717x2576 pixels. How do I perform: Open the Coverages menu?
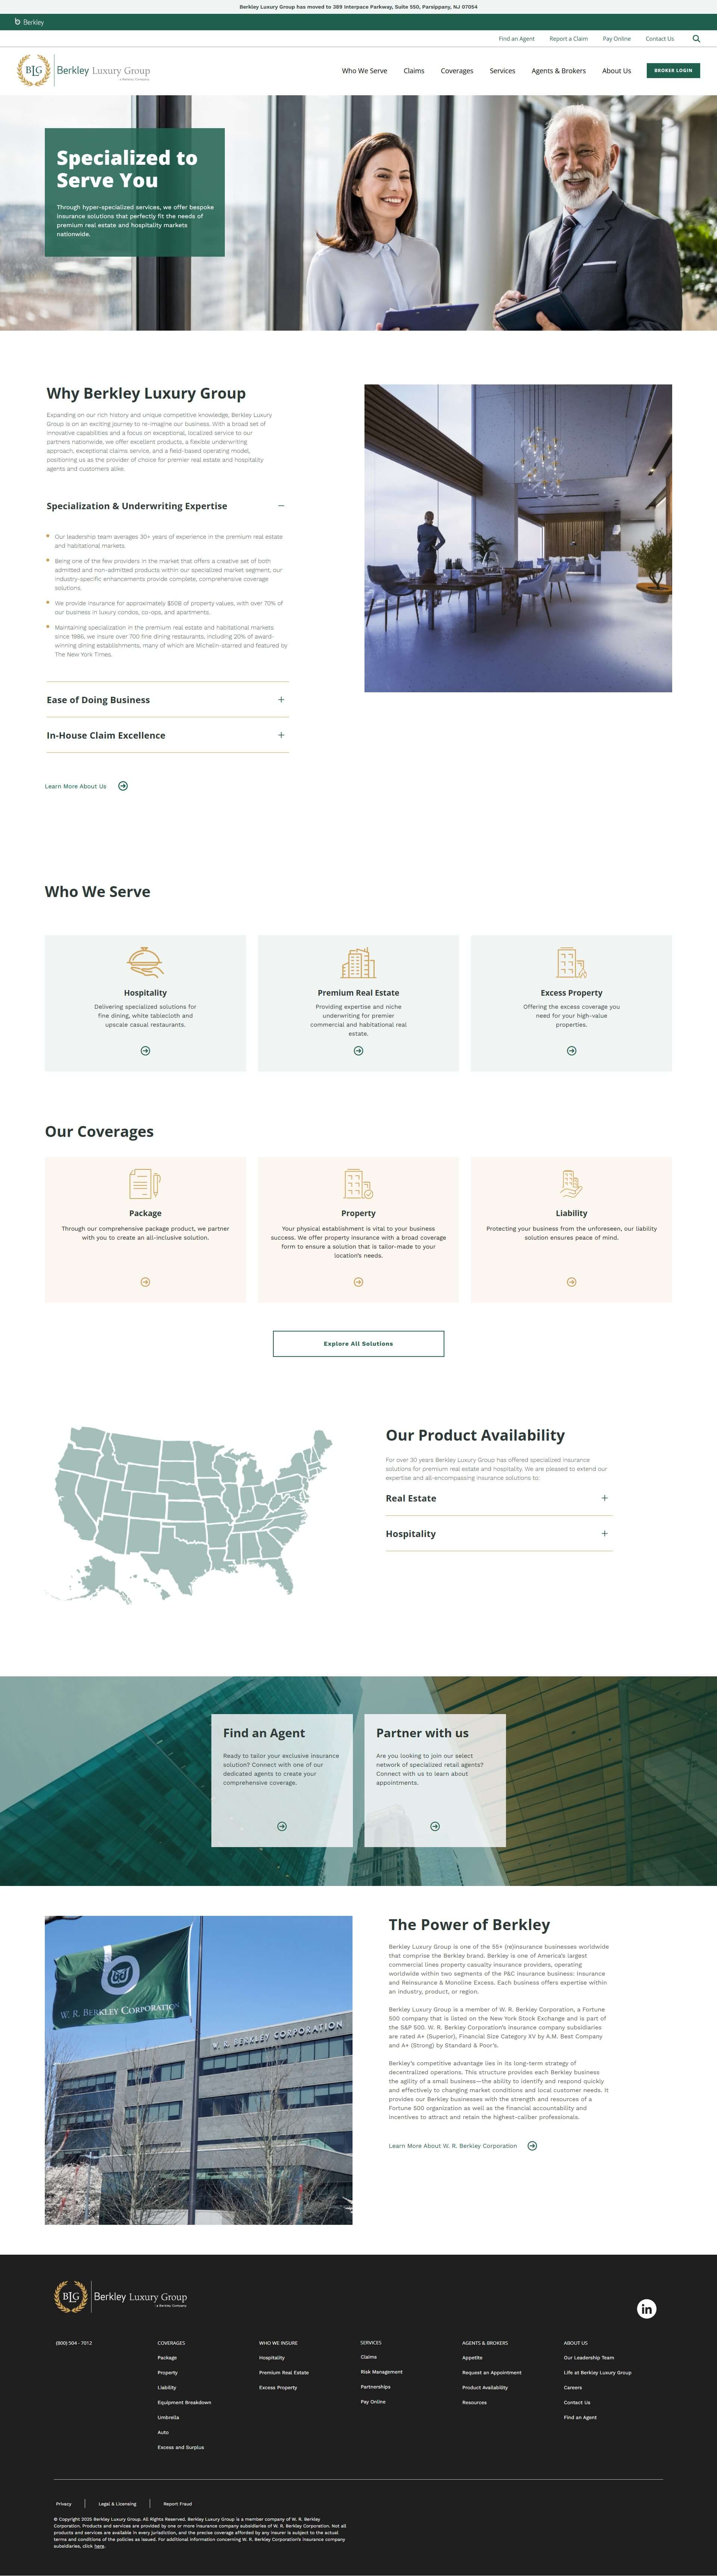pyautogui.click(x=457, y=71)
